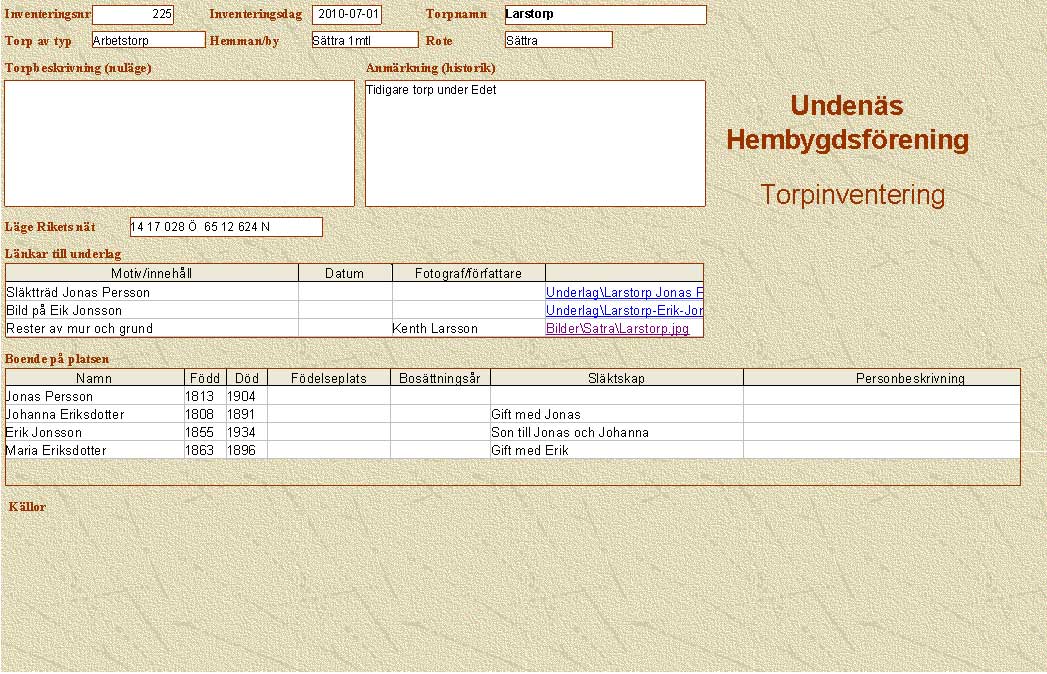
Task: Click the Hemman/by field with Sättra 1mtl
Action: tap(363, 40)
